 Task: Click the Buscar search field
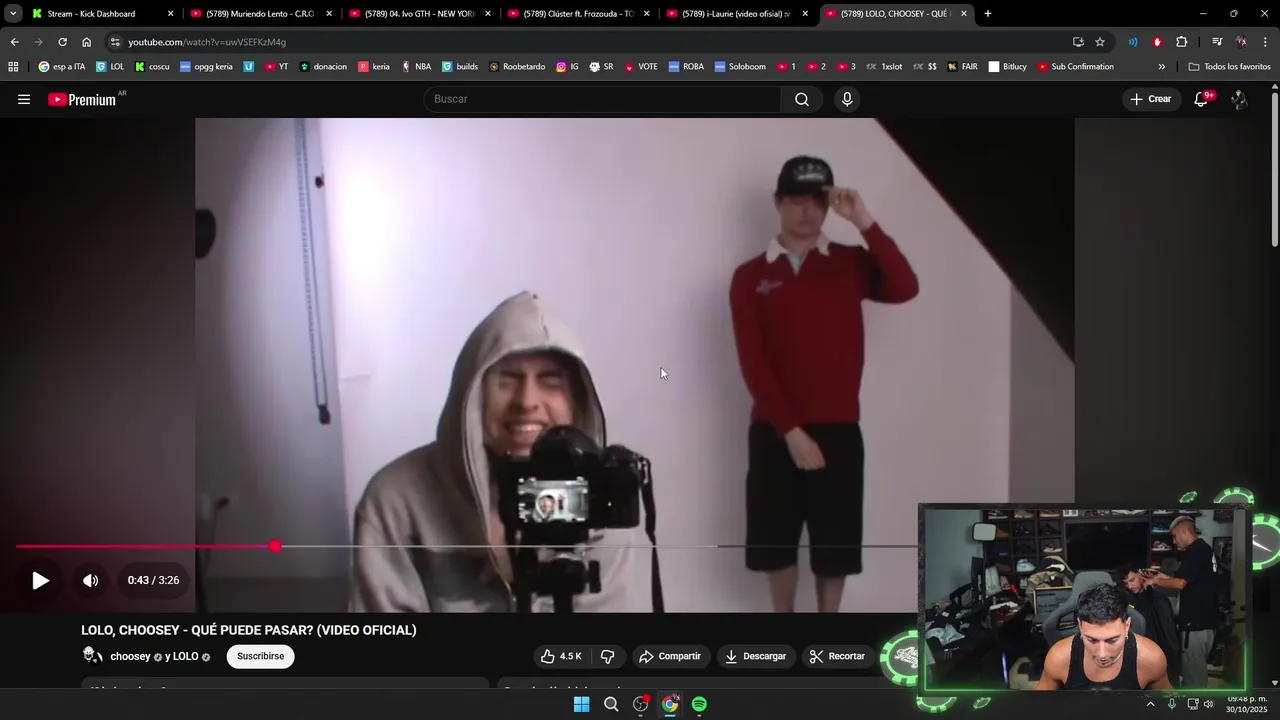tap(602, 99)
